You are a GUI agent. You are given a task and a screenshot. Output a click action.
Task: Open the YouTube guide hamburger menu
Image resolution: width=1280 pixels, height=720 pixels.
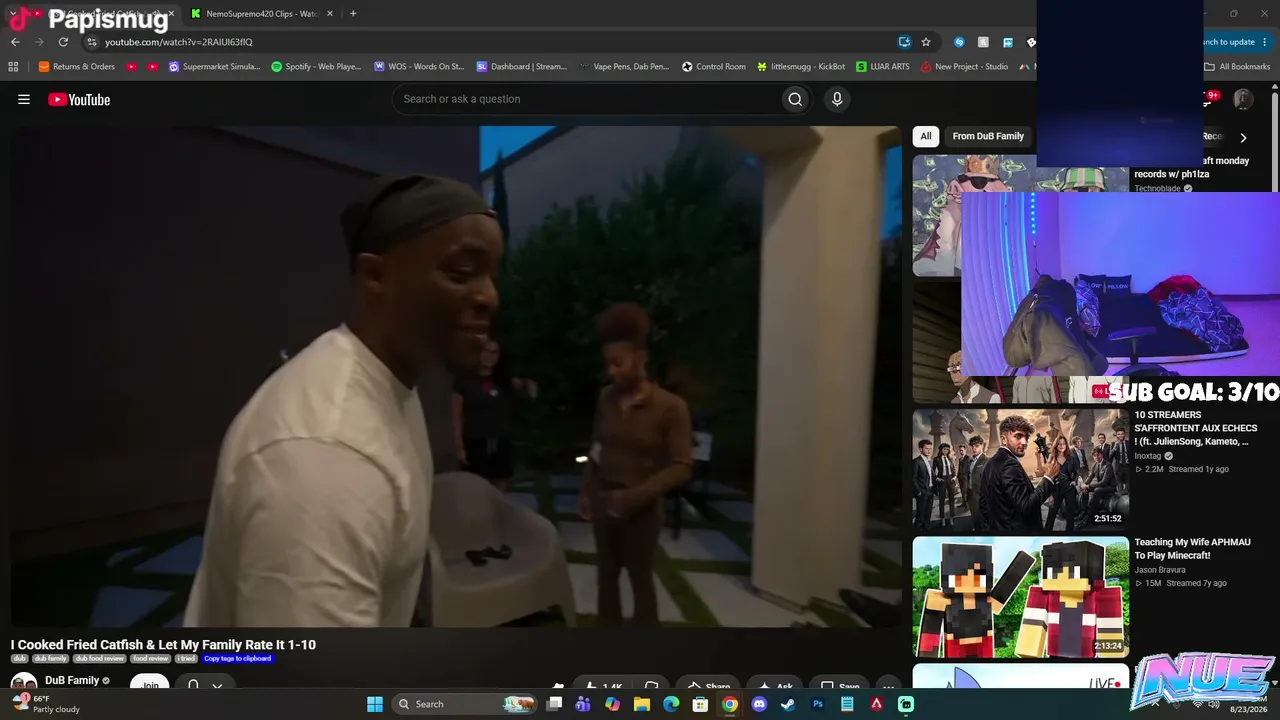click(24, 99)
